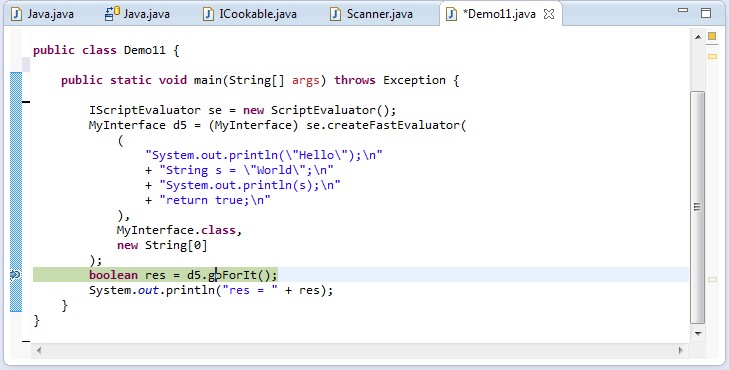Close the Demo11.java tab with its X

pos(549,14)
